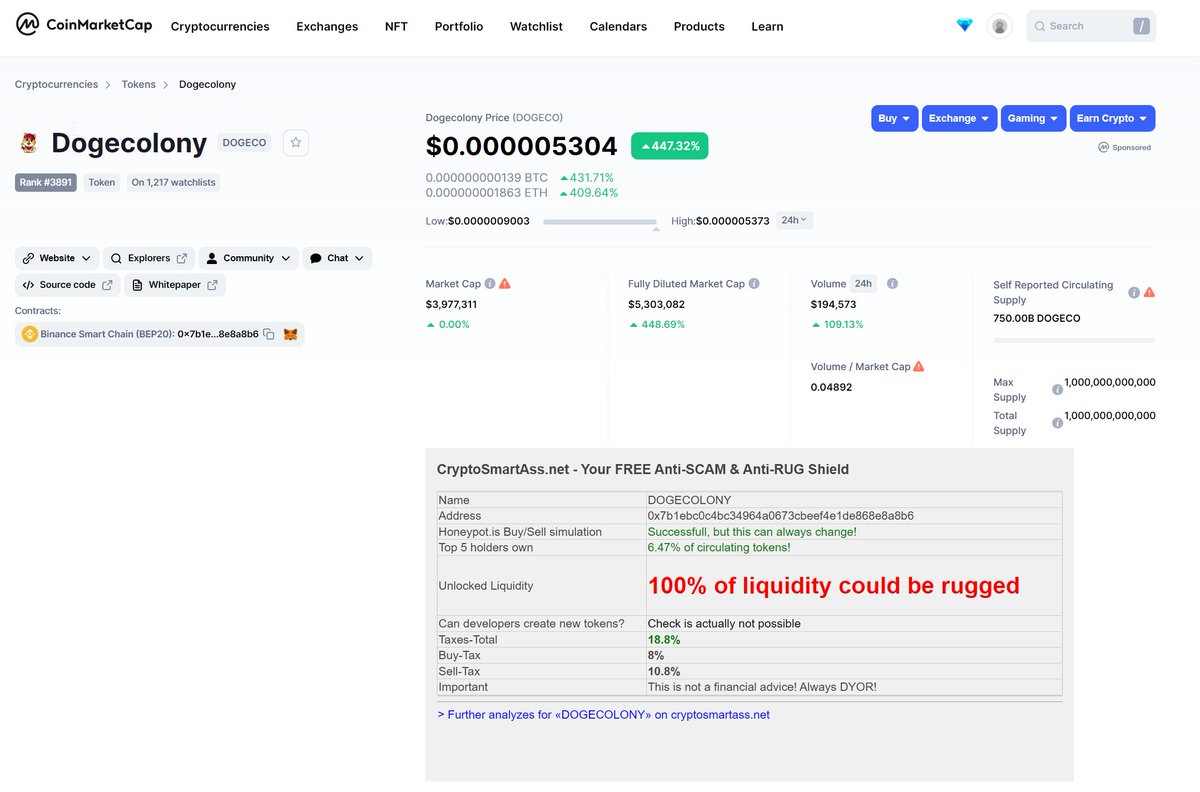Click the circulating supply progress bar
Viewport: 1200px width, 792px height.
coord(1074,340)
